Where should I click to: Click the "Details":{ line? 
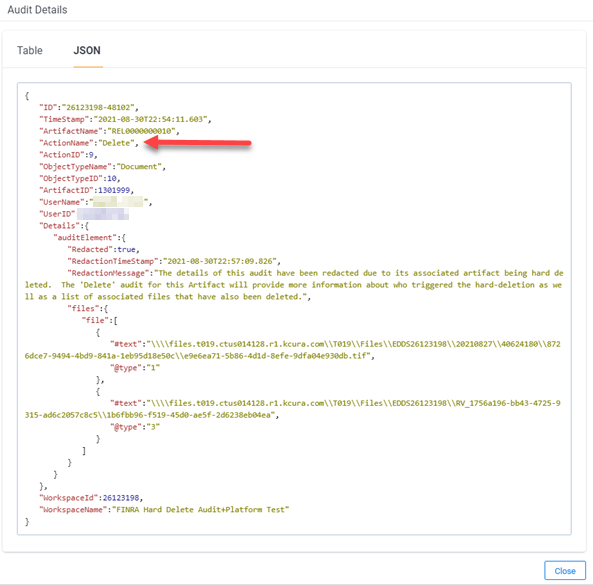pyautogui.click(x=64, y=226)
